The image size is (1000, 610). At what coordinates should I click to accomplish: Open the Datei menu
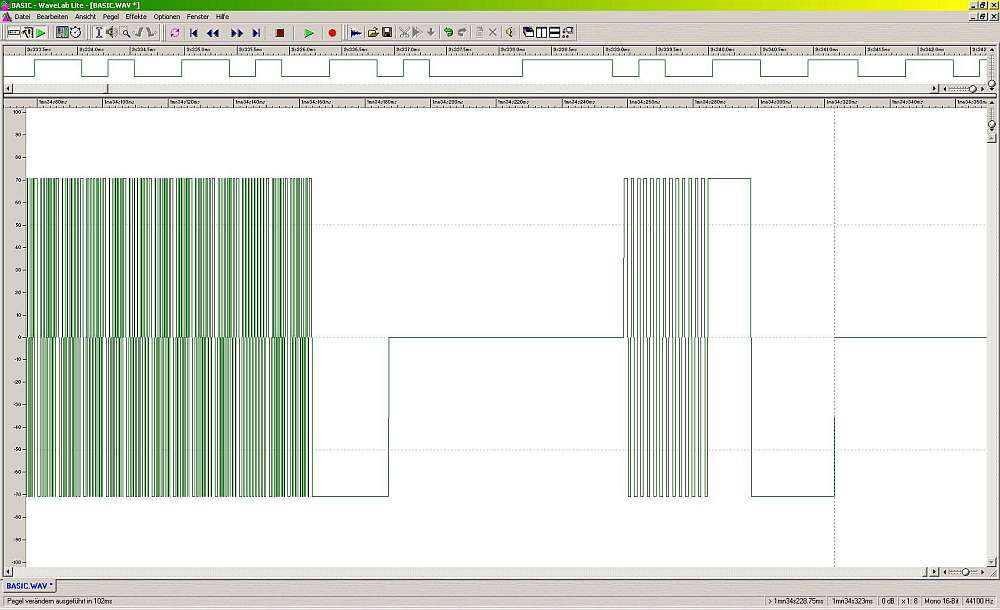pyautogui.click(x=22, y=17)
